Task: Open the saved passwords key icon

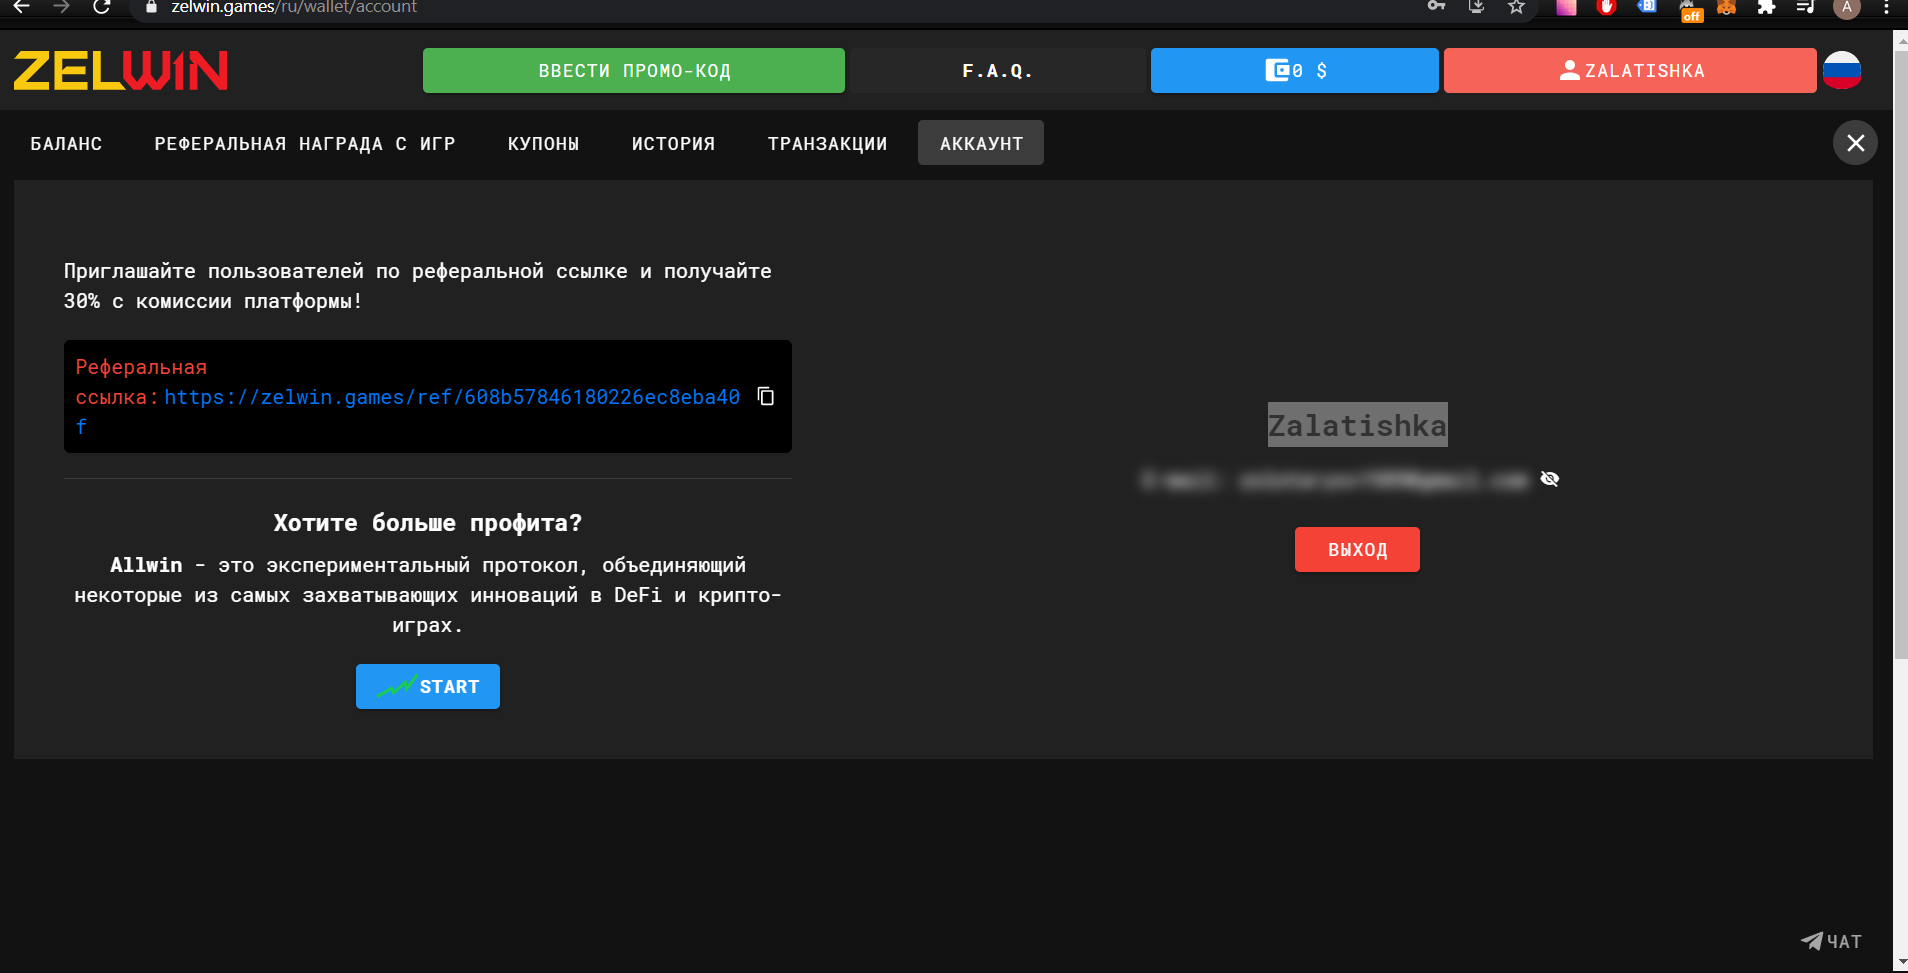Action: (x=1436, y=6)
